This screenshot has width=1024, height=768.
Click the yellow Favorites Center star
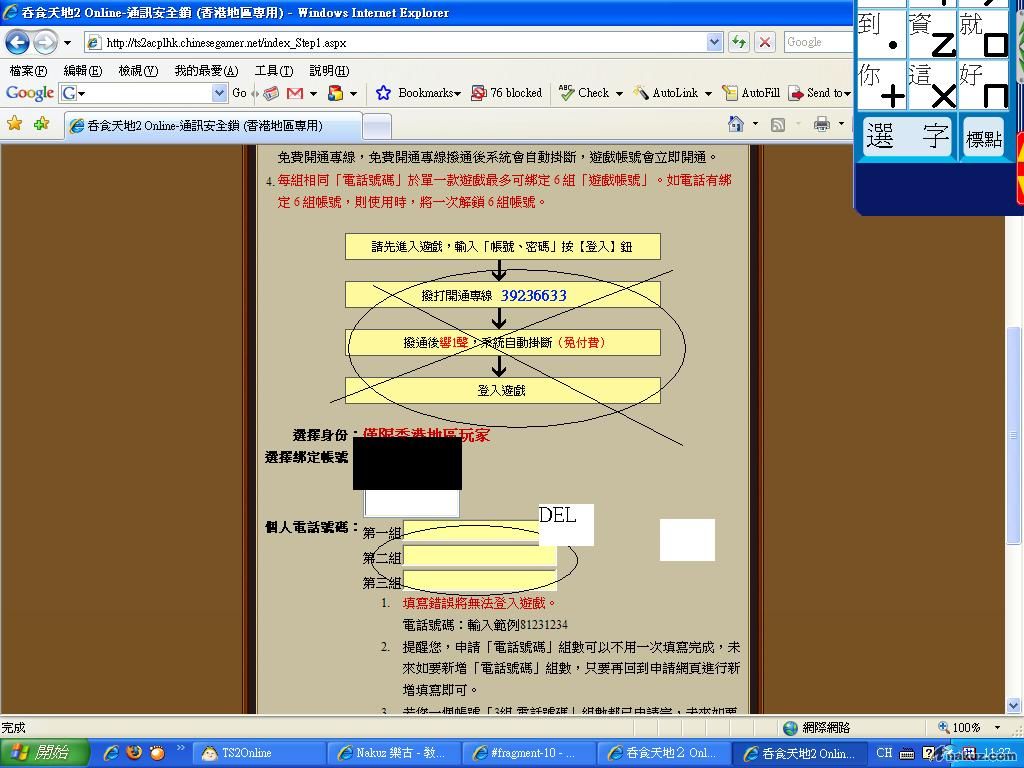pyautogui.click(x=14, y=123)
